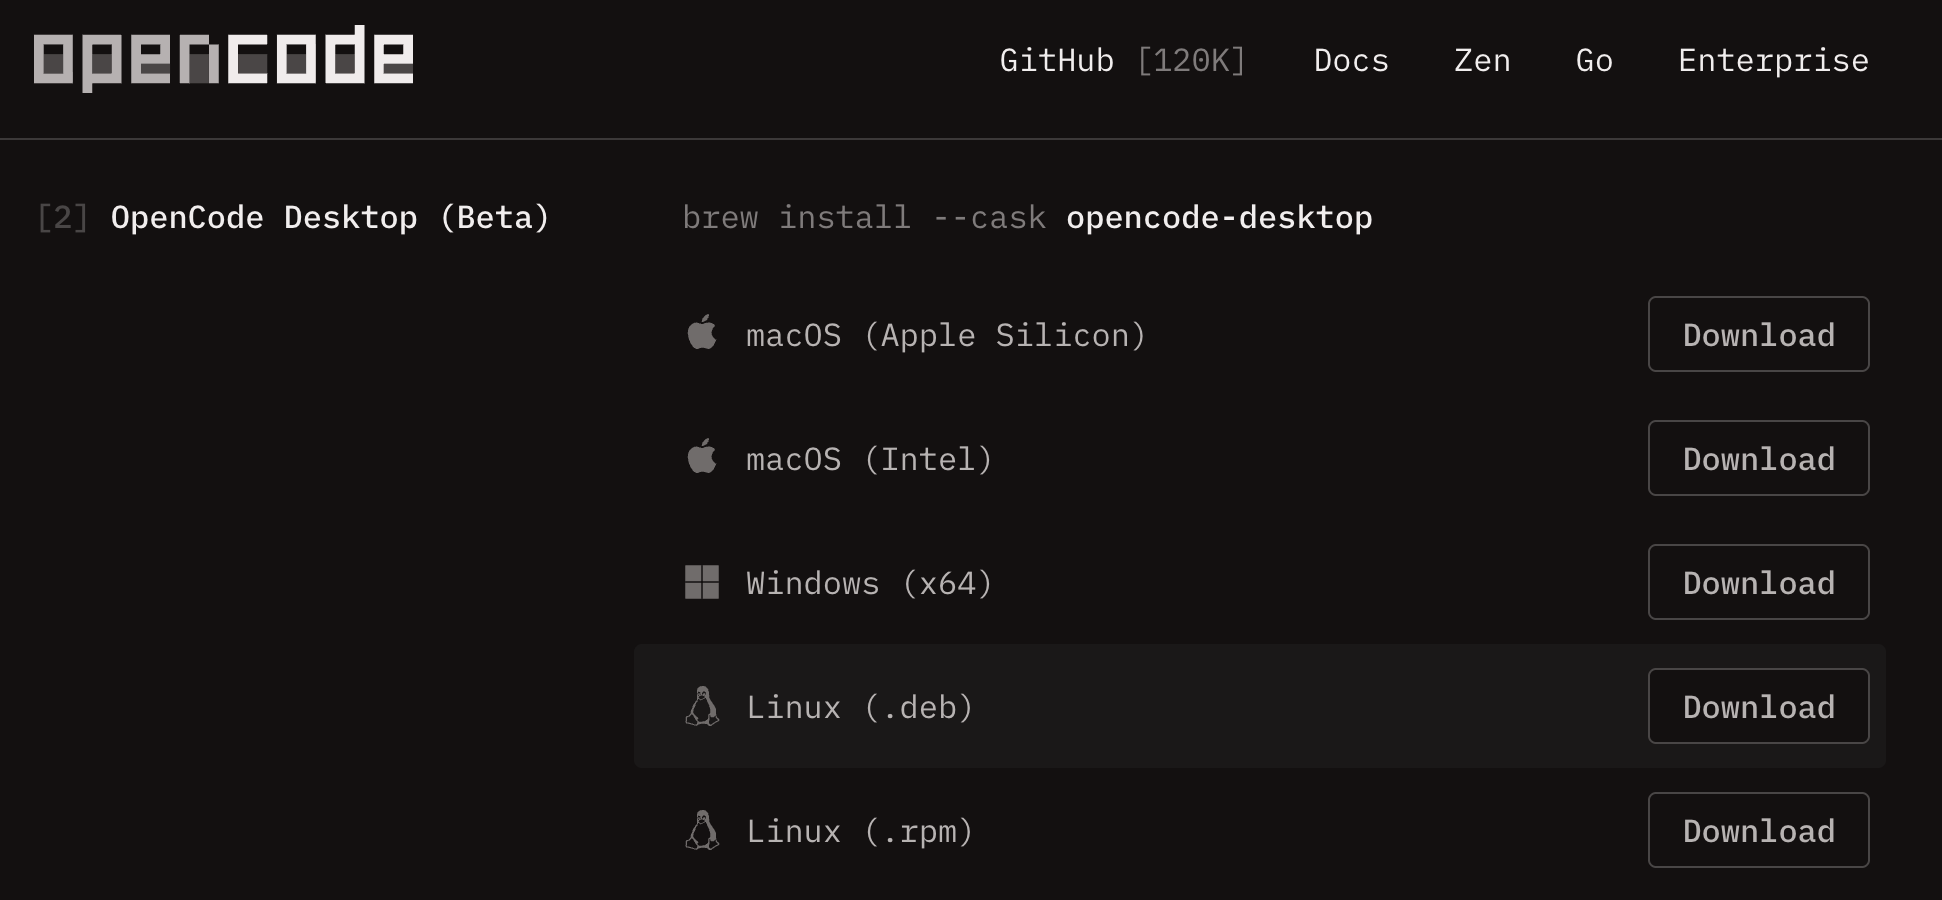Viewport: 1942px width, 900px height.
Task: Download the Linux .rpm package
Action: [x=1758, y=830]
